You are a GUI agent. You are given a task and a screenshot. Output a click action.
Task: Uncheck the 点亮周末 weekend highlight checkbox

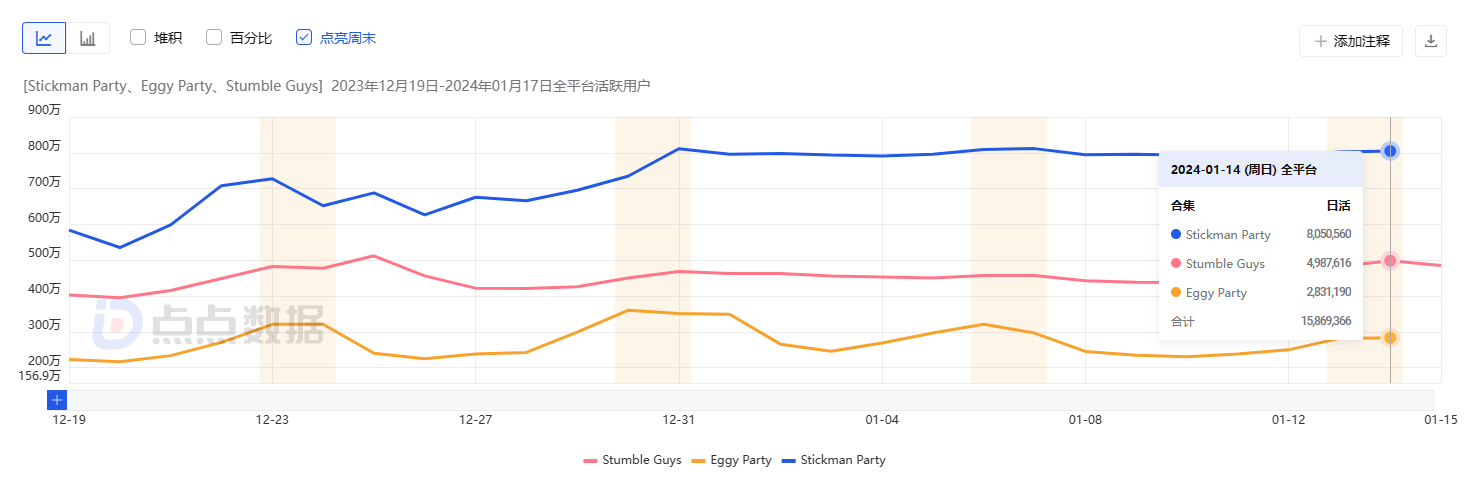(x=304, y=38)
